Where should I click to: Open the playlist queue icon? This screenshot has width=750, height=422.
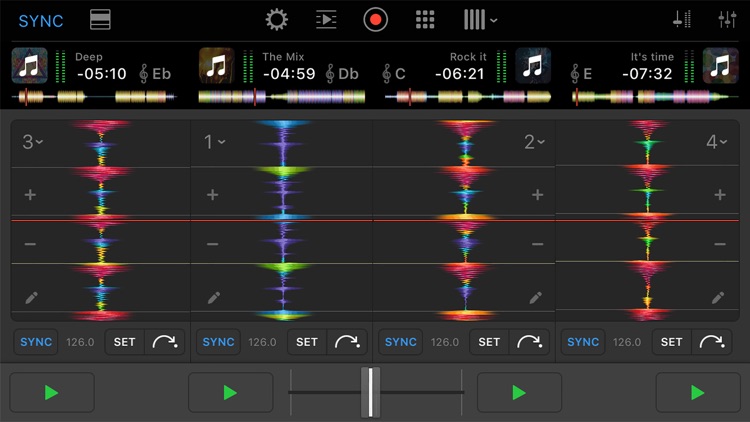pyautogui.click(x=326, y=19)
